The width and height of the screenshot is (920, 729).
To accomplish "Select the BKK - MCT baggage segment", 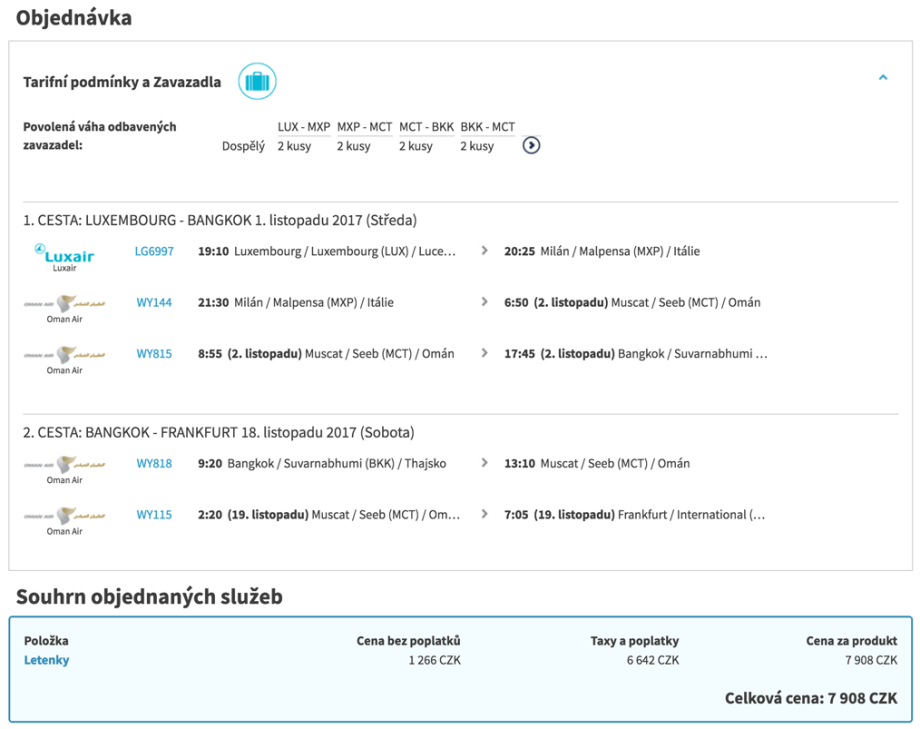I will pos(487,127).
